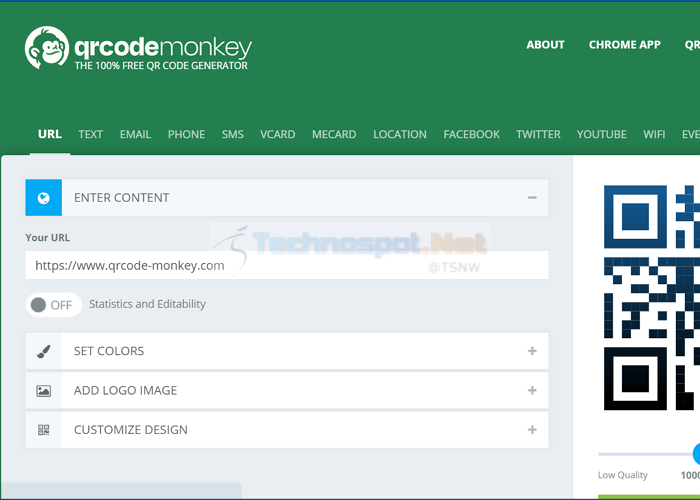Open the CHROME APP link
The image size is (700, 500).
point(625,45)
